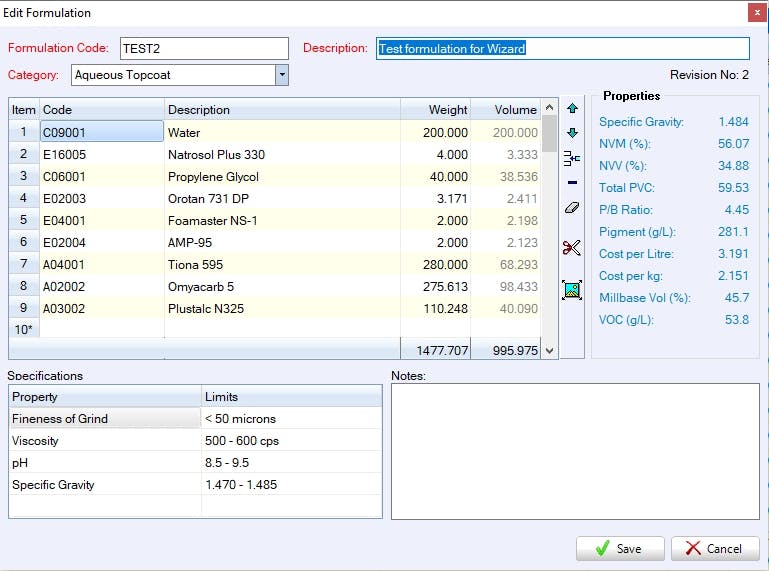
Task: Click the insert row icon
Action: point(572,158)
